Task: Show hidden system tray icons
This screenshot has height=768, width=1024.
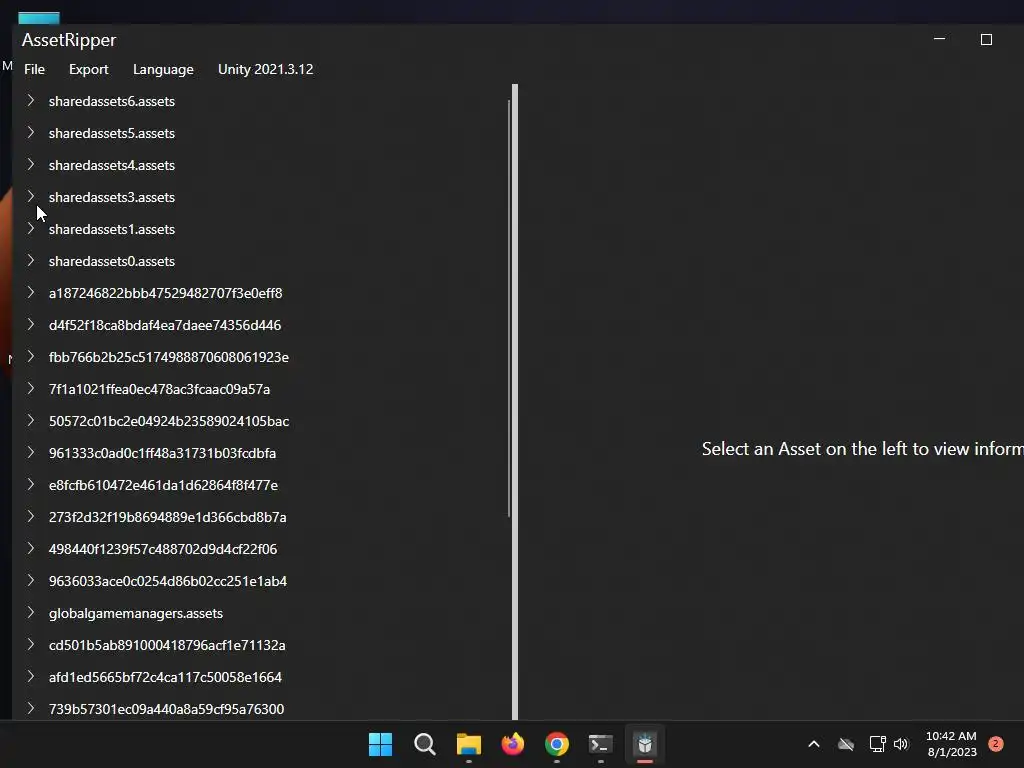Action: [x=814, y=744]
